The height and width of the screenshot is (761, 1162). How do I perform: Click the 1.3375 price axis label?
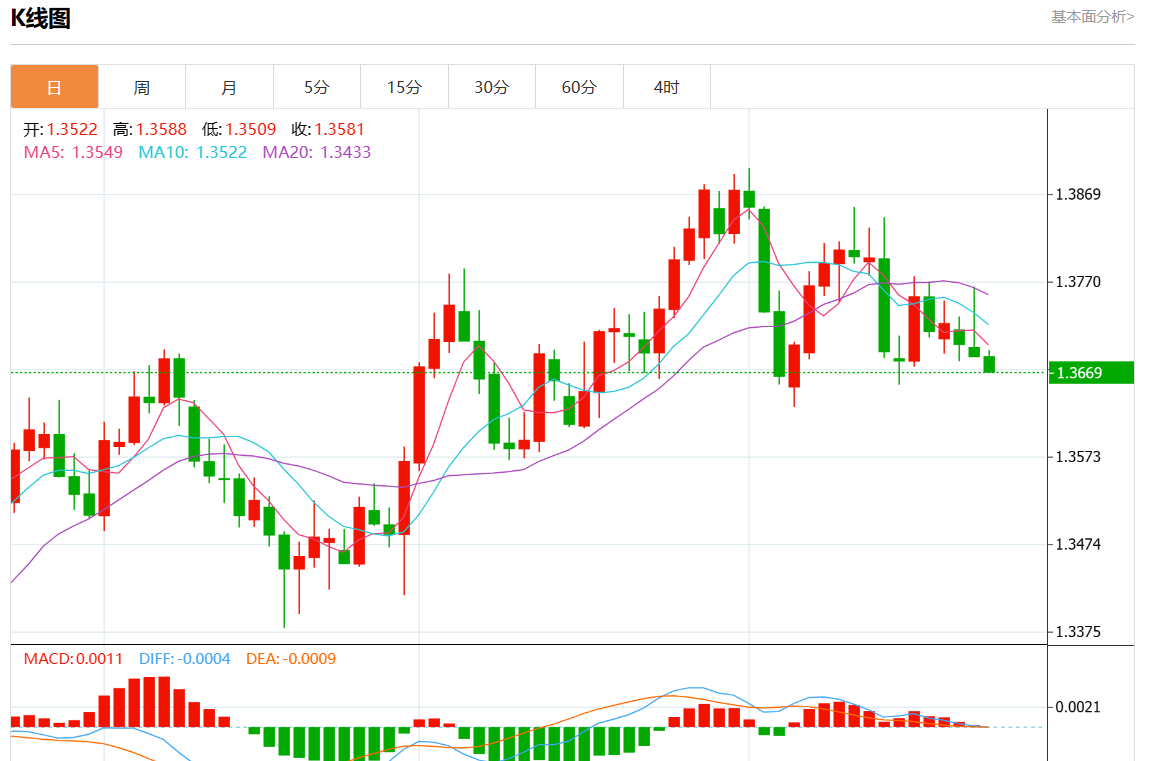pyautogui.click(x=1078, y=631)
